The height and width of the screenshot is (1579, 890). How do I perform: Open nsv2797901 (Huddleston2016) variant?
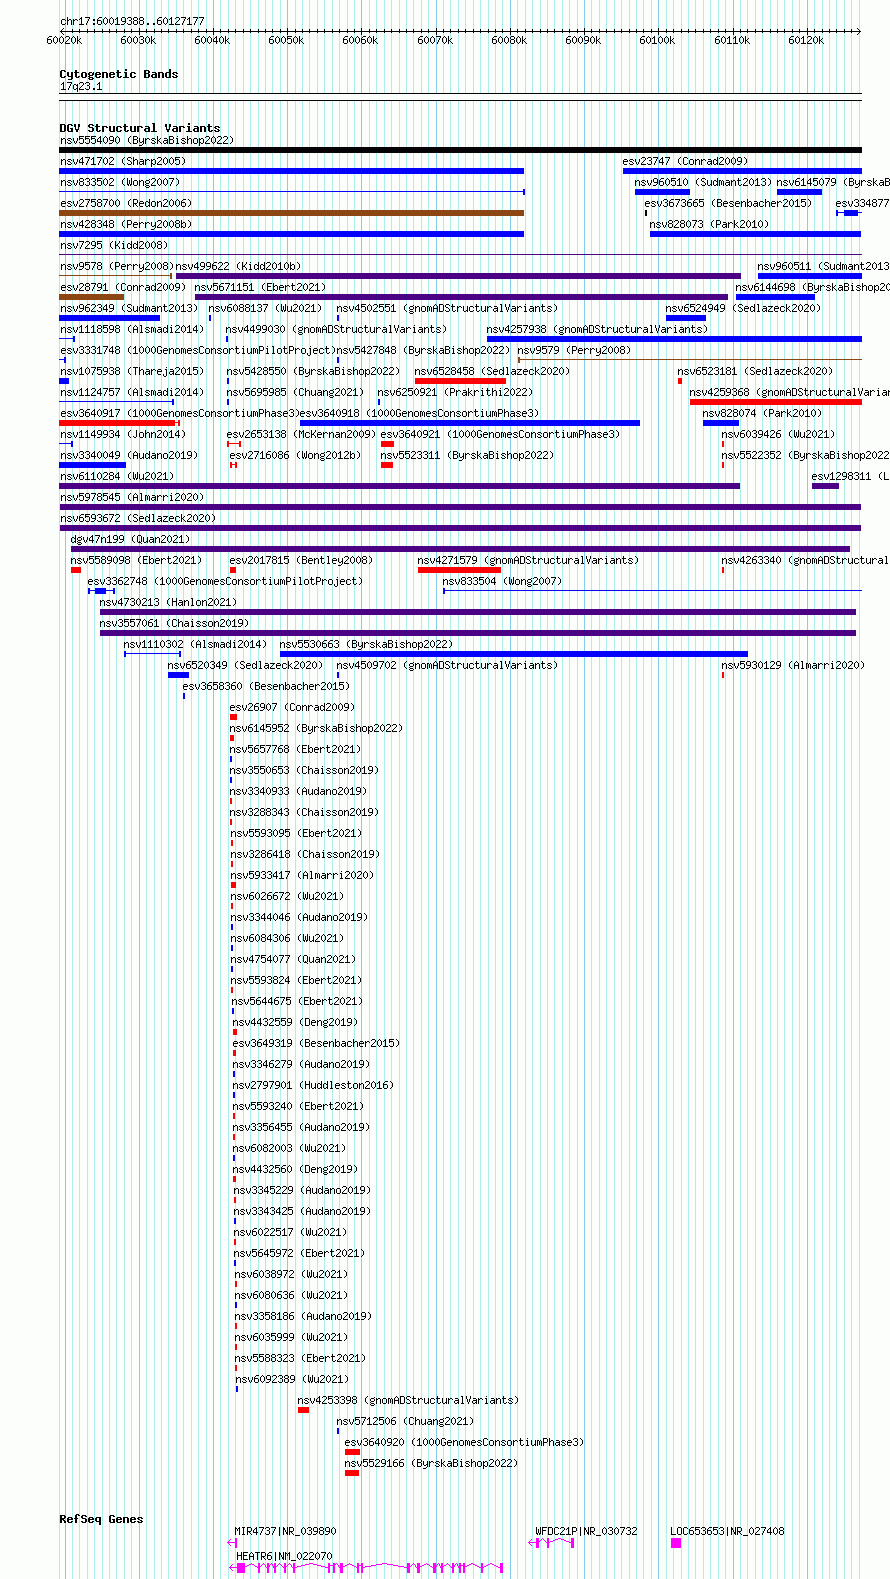coord(313,1085)
